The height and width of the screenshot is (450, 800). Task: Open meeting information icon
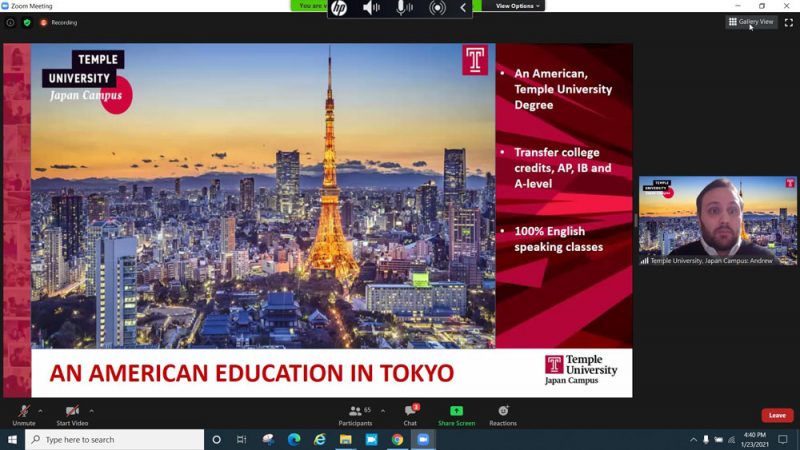[10, 22]
